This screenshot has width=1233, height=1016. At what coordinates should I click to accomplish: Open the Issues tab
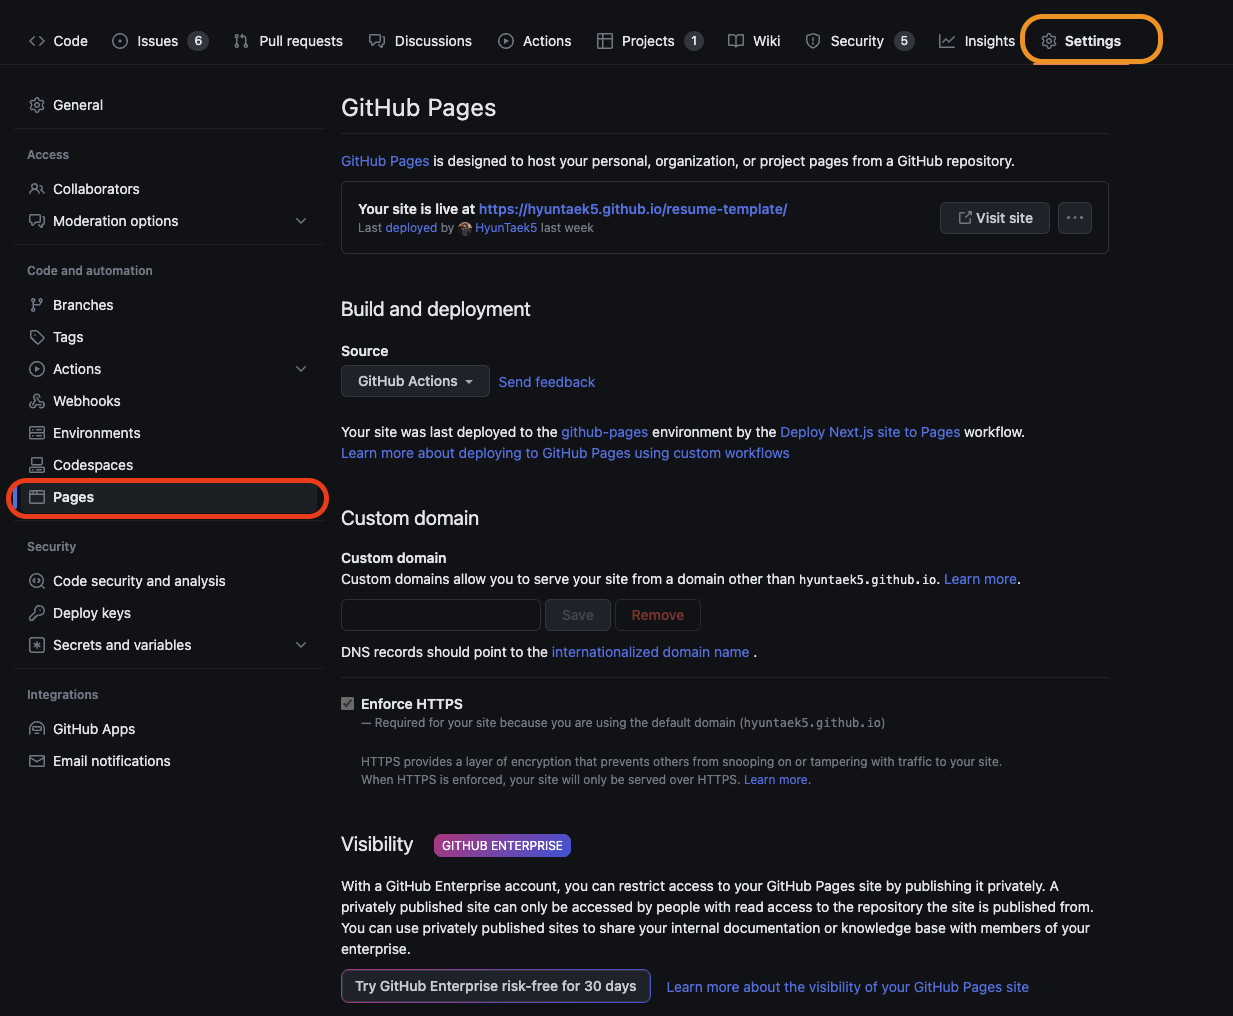pyautogui.click(x=160, y=41)
